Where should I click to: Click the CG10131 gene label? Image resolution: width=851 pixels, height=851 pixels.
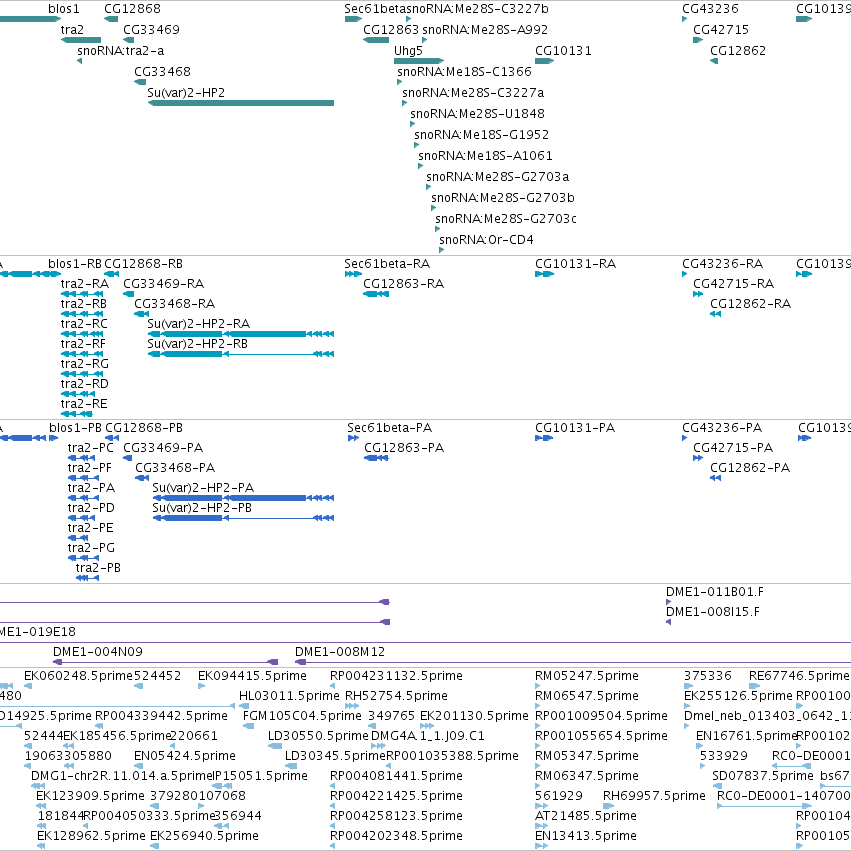click(563, 51)
